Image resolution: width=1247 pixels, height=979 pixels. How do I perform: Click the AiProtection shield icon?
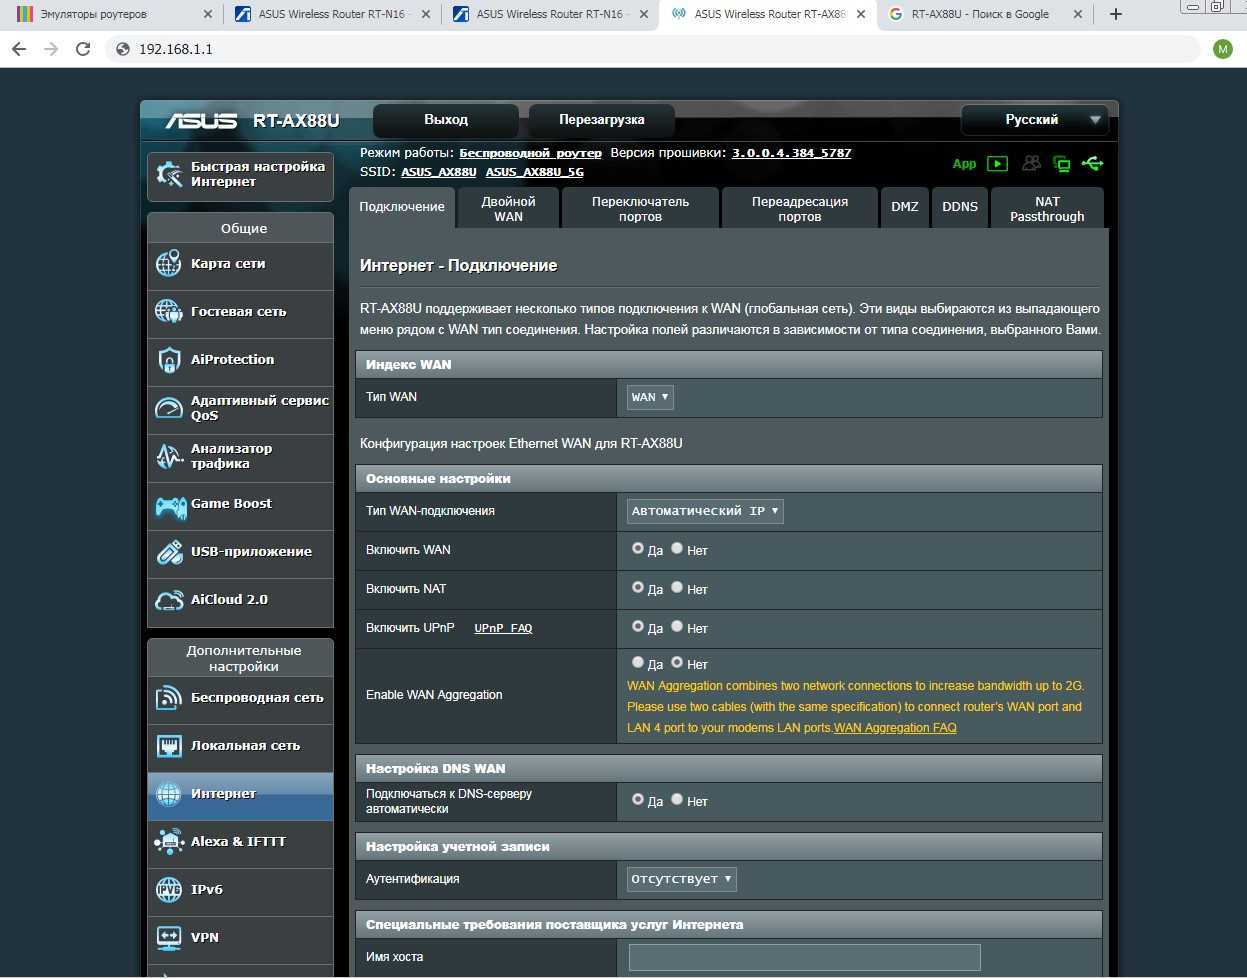(168, 360)
